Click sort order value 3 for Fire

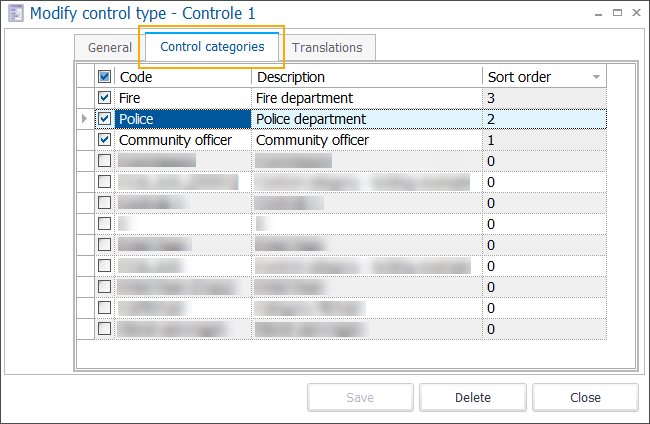tap(544, 98)
